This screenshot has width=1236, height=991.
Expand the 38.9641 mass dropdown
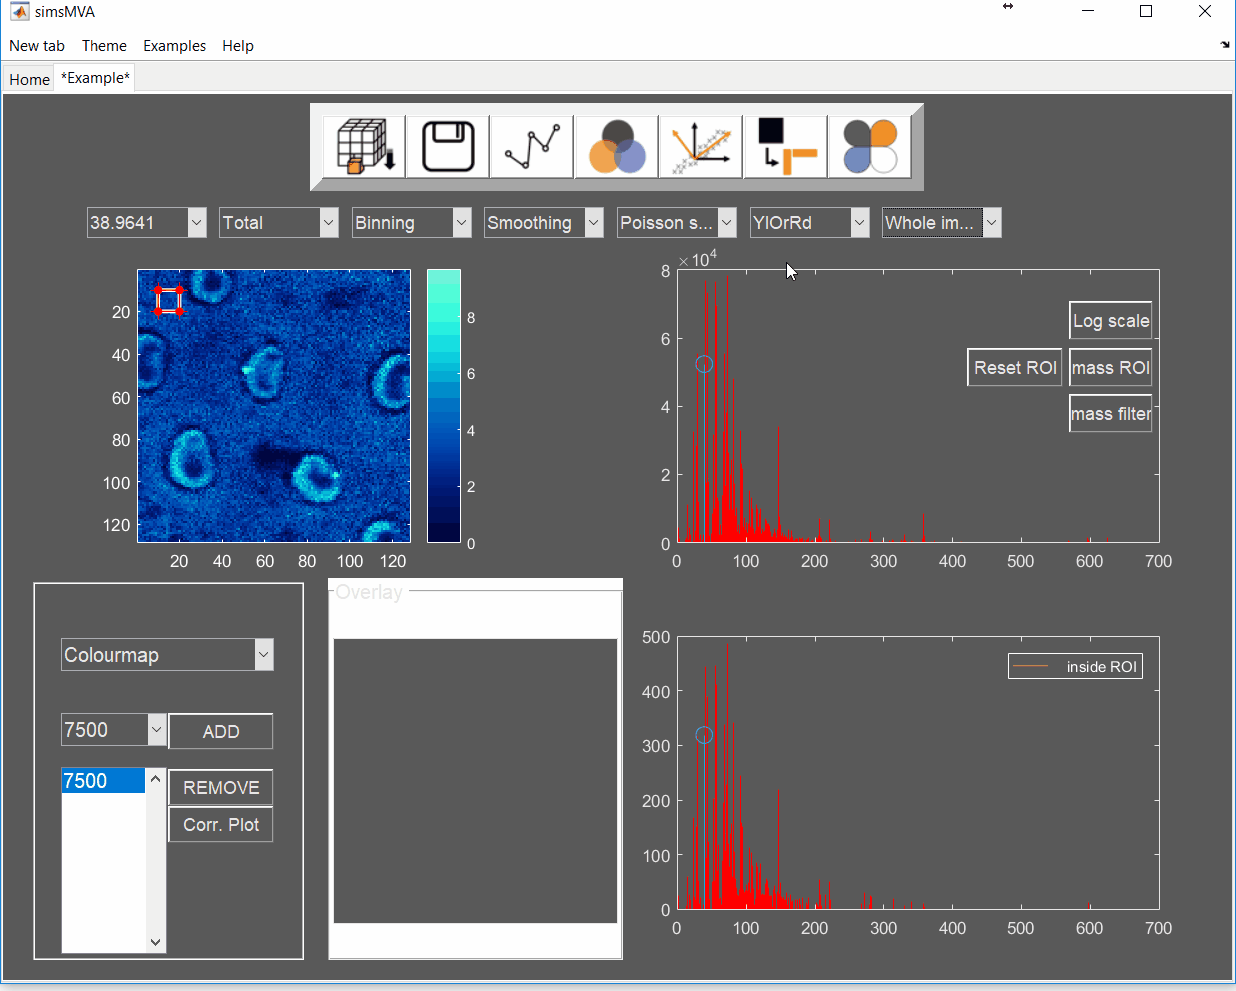tap(196, 223)
